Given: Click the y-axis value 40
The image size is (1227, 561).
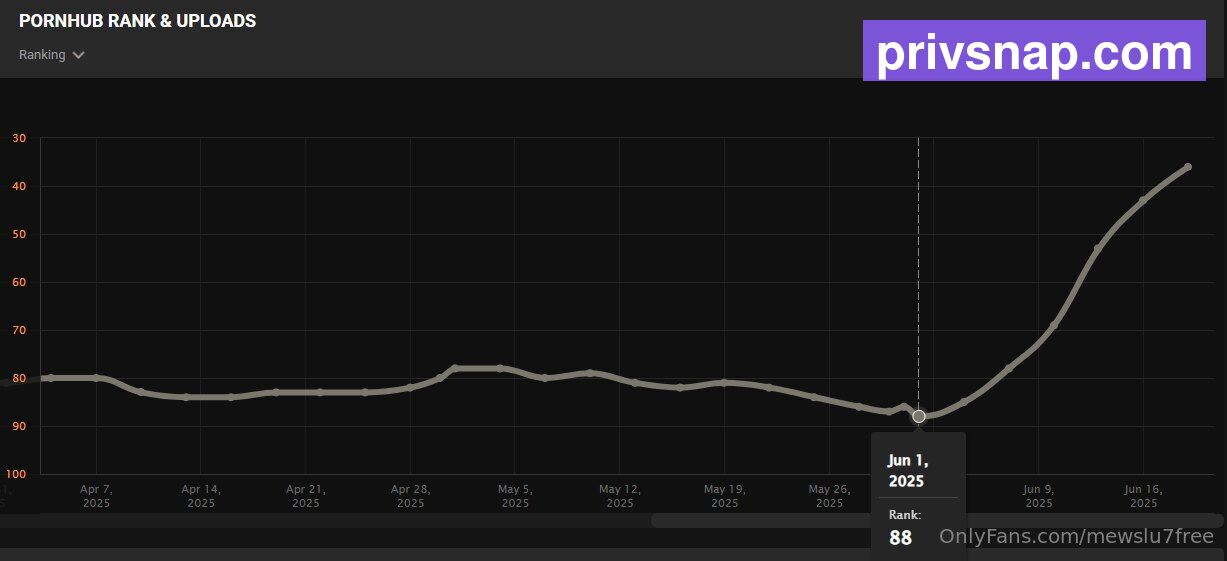Looking at the screenshot, I should 19,187.
